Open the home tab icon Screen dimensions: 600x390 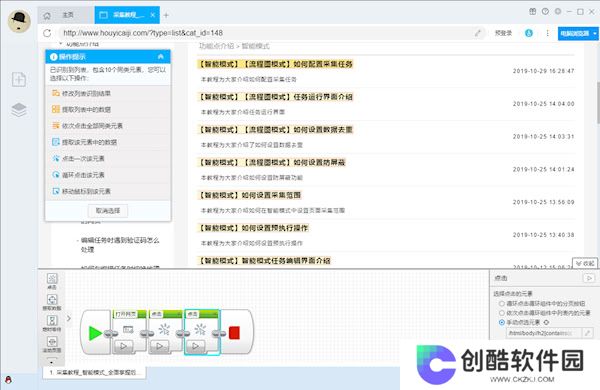coord(47,15)
